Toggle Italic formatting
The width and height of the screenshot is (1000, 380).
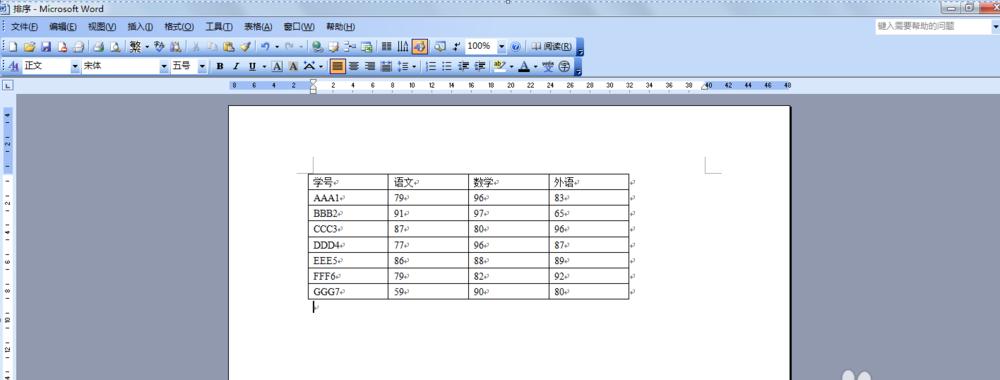pyautogui.click(x=236, y=66)
